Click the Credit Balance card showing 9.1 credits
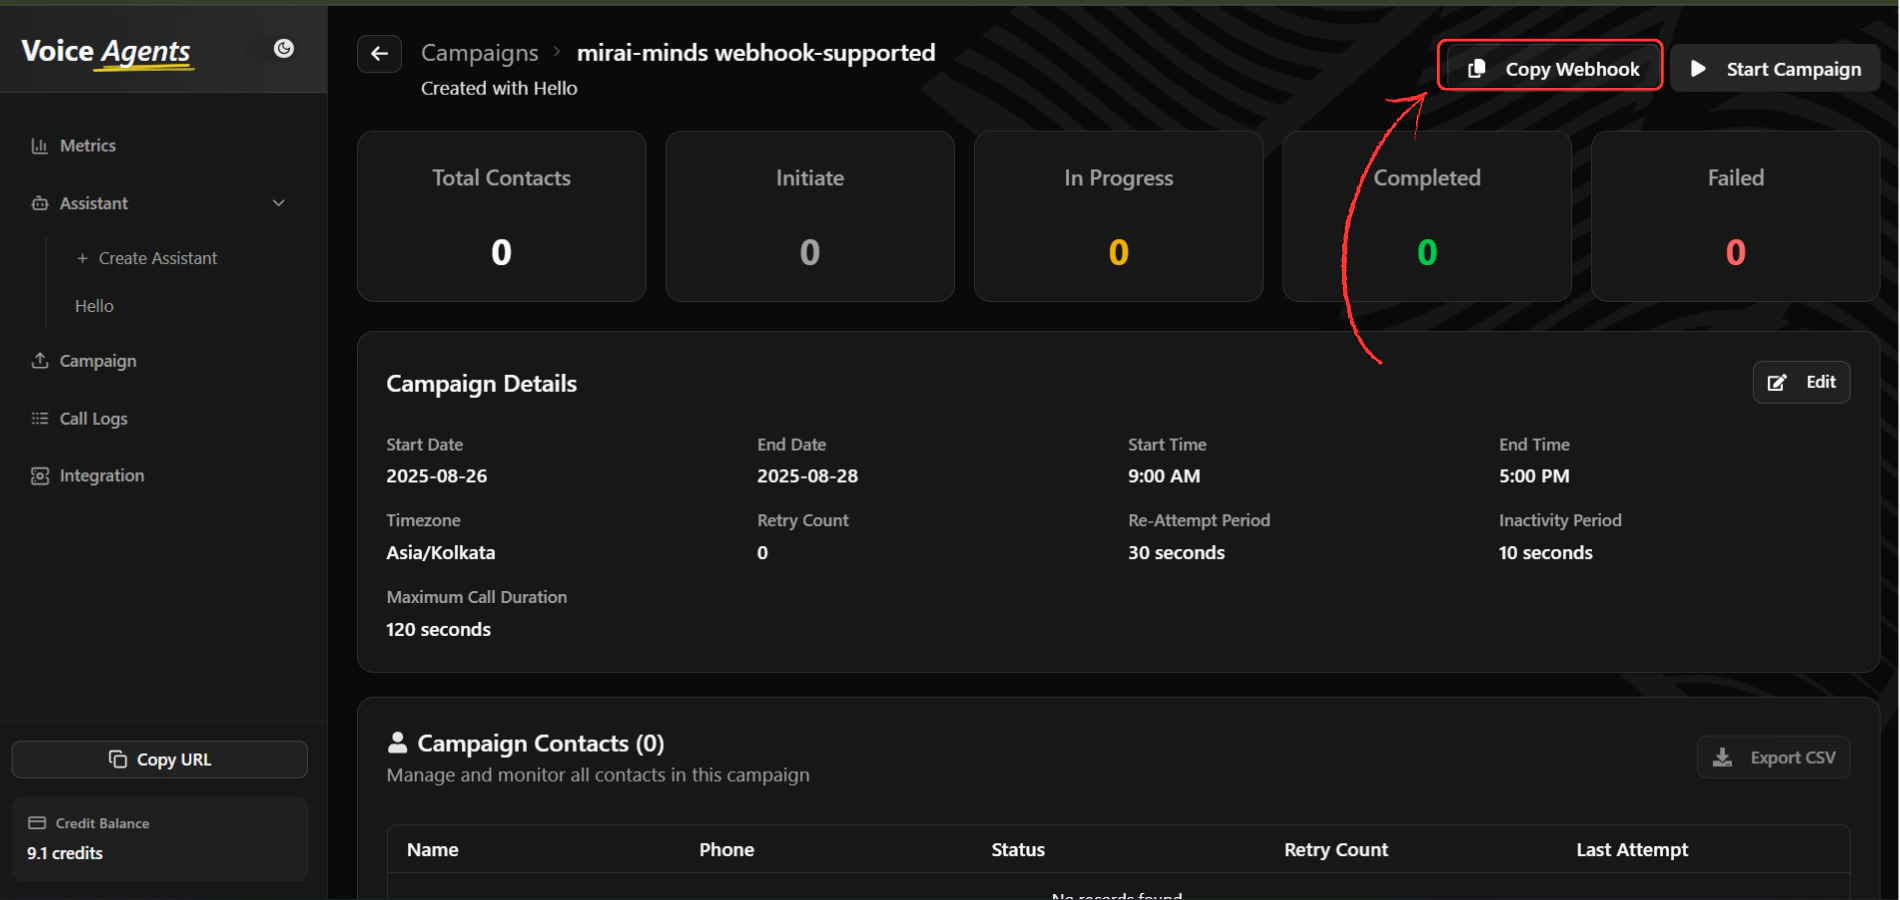The width and height of the screenshot is (1900, 900). [x=158, y=838]
